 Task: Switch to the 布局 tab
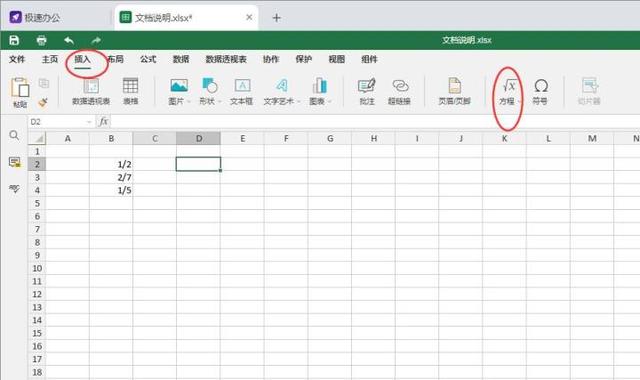[116, 60]
